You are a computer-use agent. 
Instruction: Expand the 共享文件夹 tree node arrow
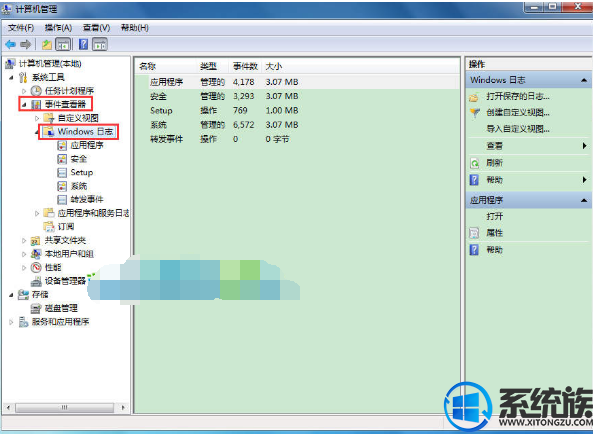tap(23, 241)
